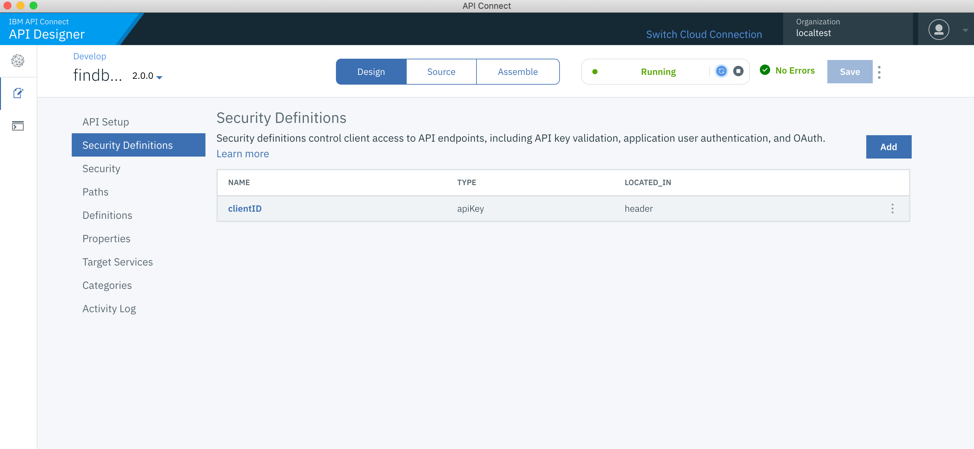Select the Drafts edit icon in sidebar
Image resolution: width=974 pixels, height=449 pixels.
(18, 94)
